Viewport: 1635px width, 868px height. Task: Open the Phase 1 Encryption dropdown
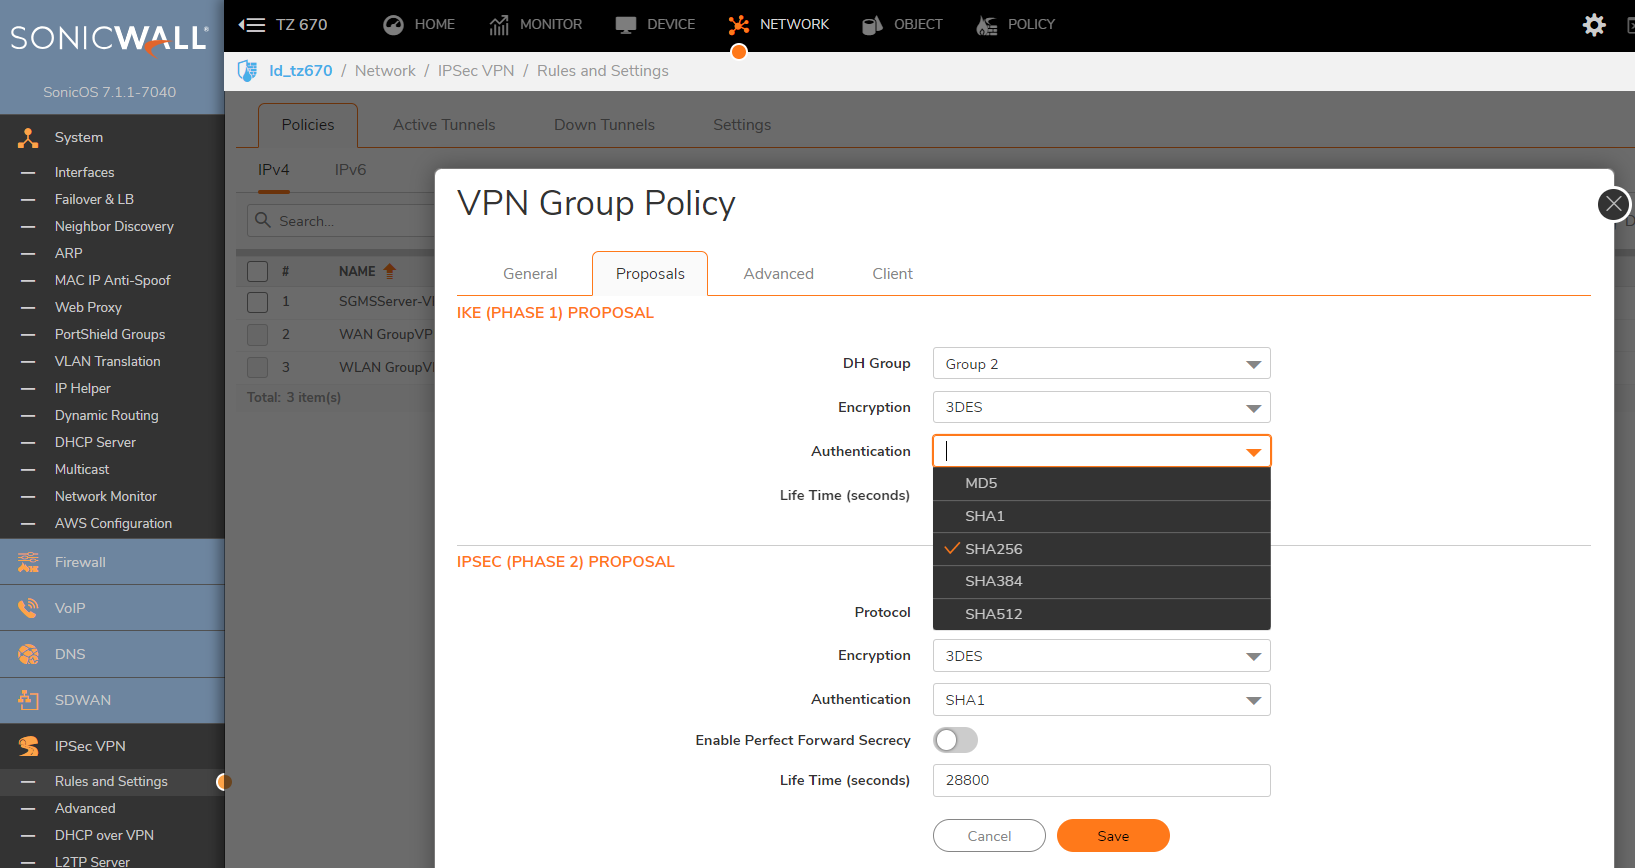(x=1101, y=407)
